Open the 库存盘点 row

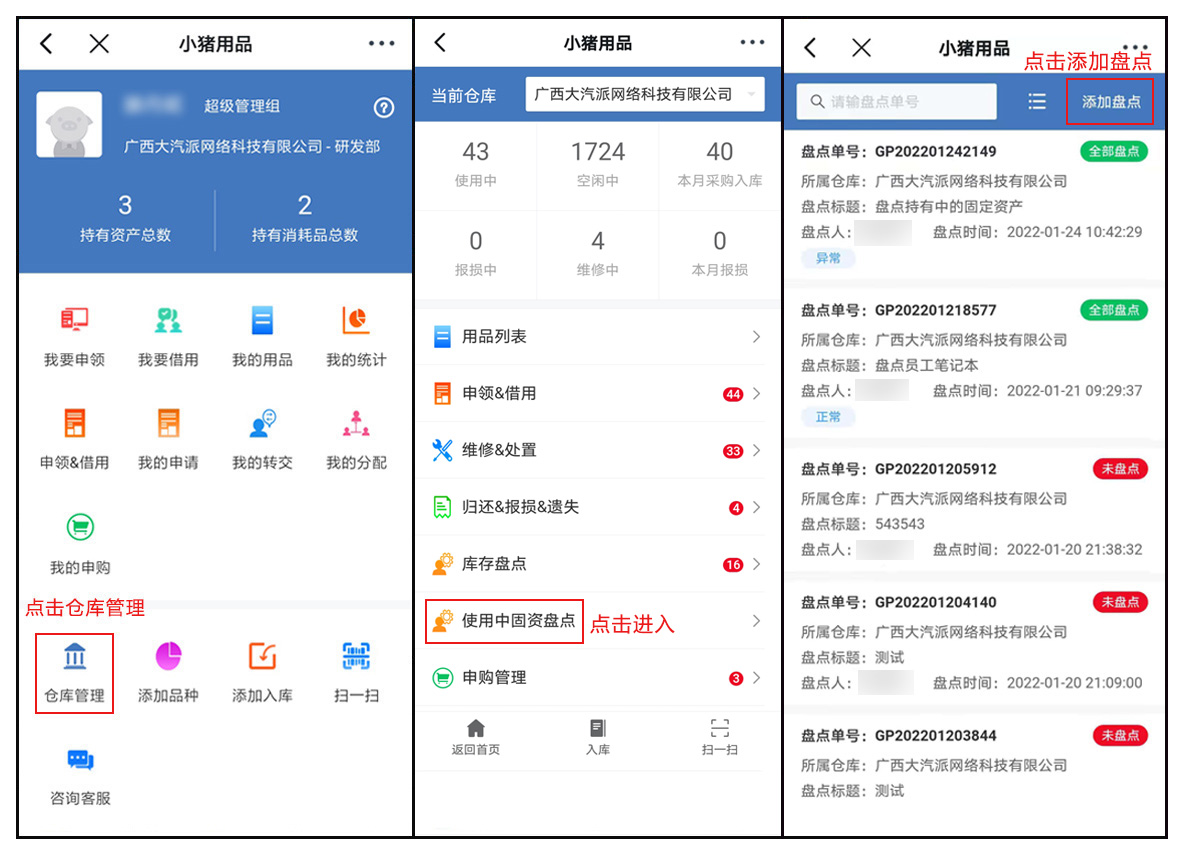click(598, 564)
